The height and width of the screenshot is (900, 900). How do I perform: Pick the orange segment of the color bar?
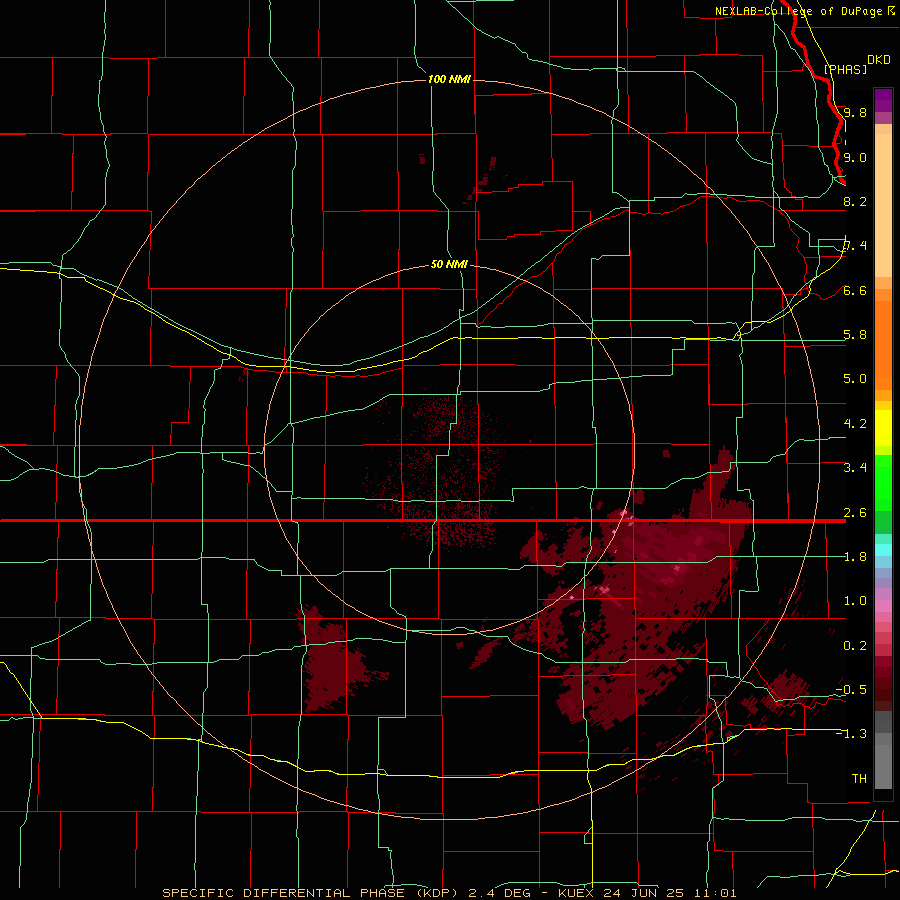(883, 344)
